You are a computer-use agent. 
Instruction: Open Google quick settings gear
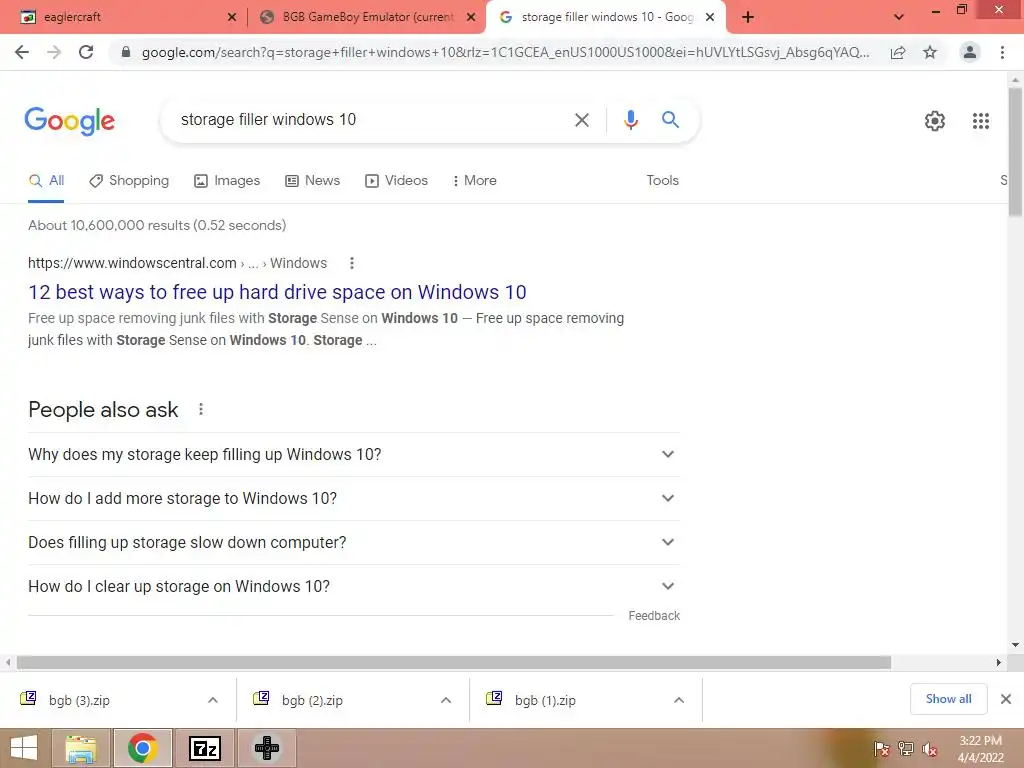pyautogui.click(x=935, y=121)
